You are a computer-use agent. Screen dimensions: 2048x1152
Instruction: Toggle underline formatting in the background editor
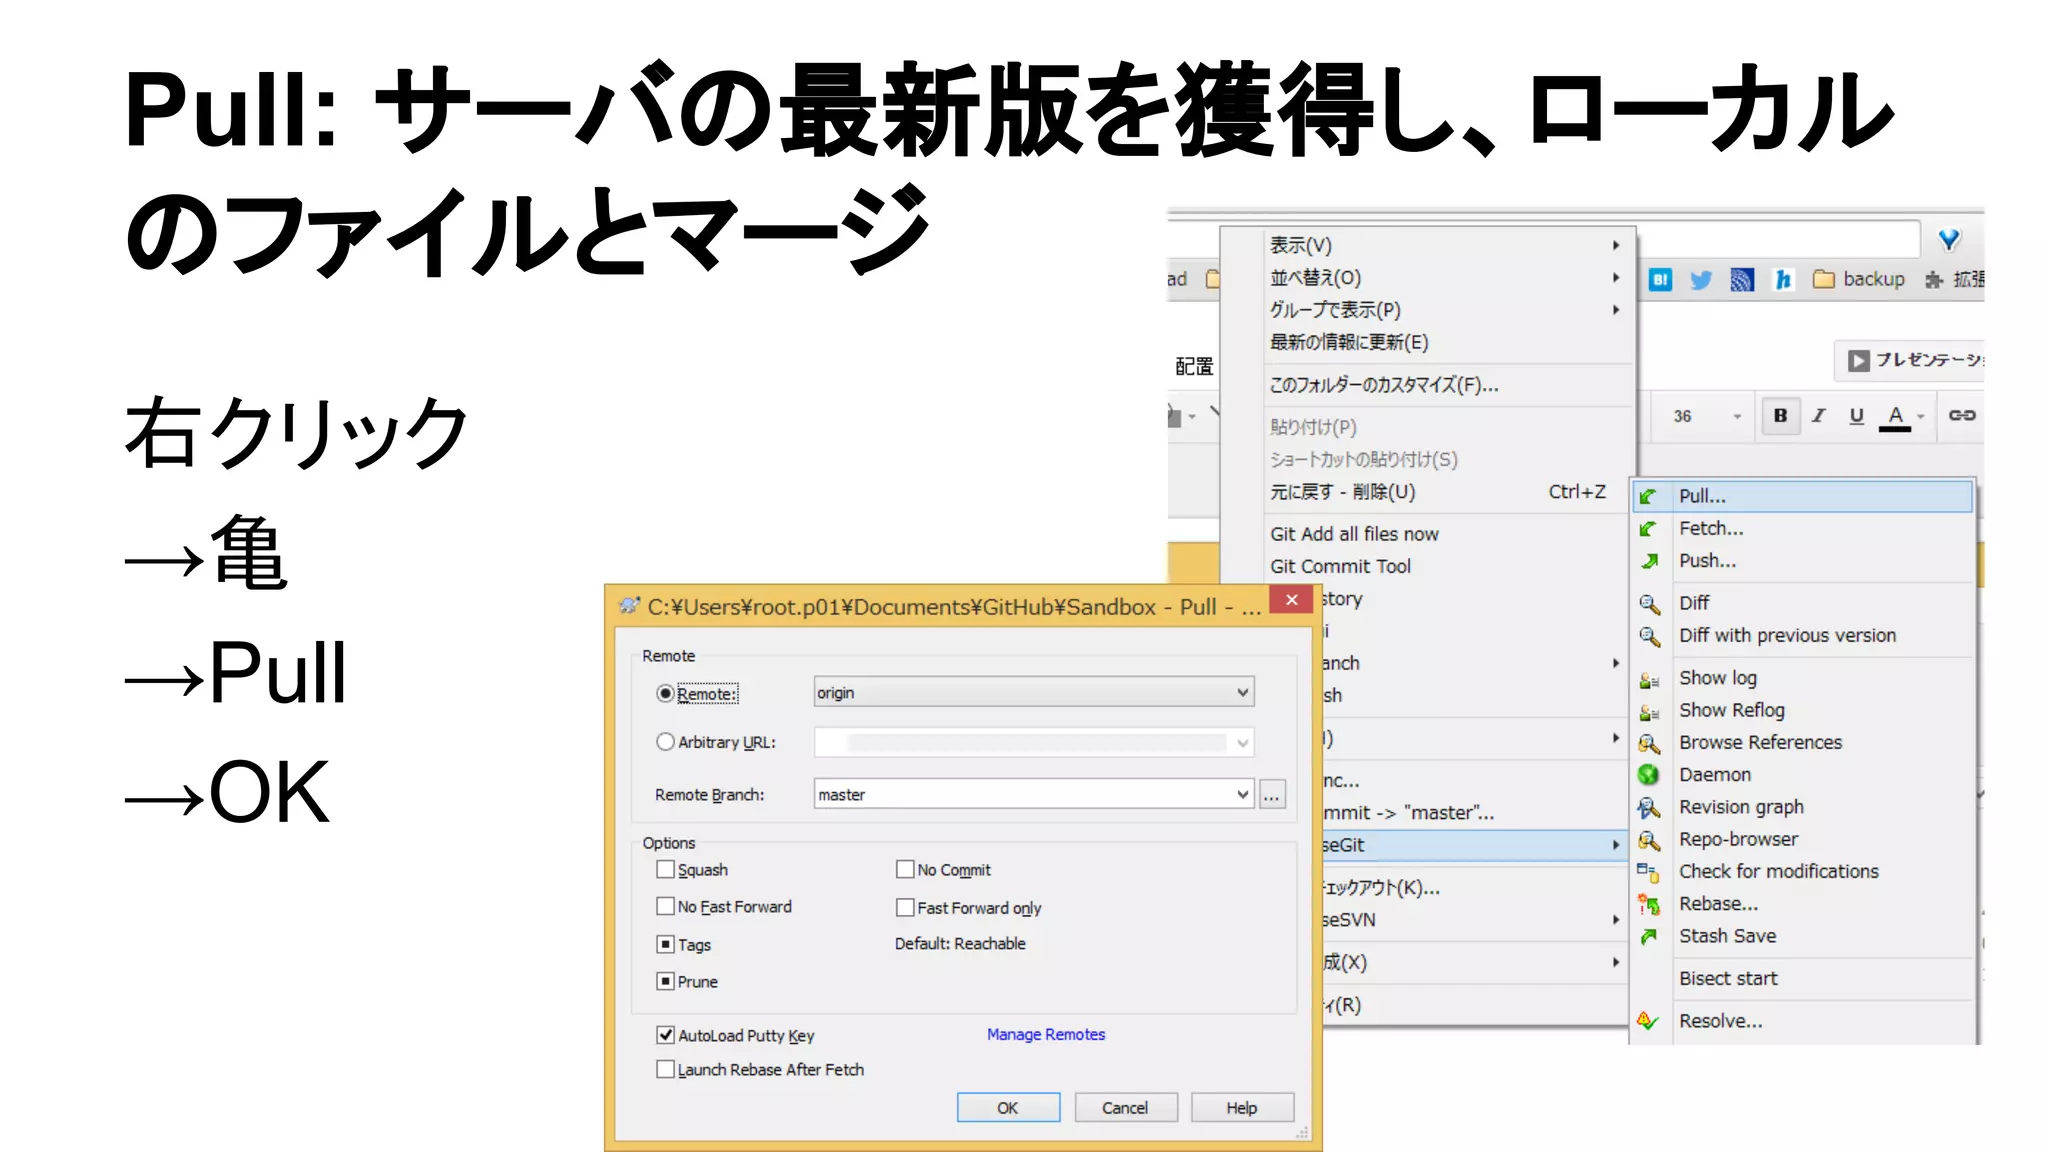coord(1856,415)
